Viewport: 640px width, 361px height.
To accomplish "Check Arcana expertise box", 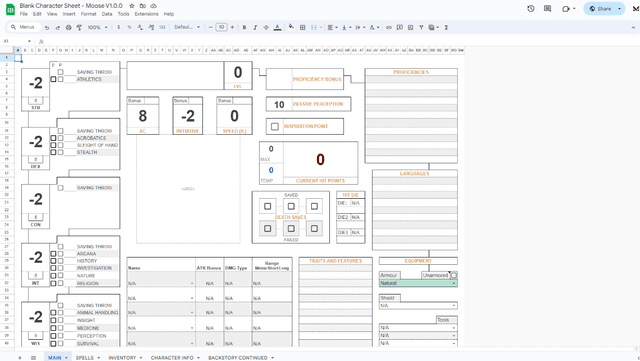I will tap(53, 254).
